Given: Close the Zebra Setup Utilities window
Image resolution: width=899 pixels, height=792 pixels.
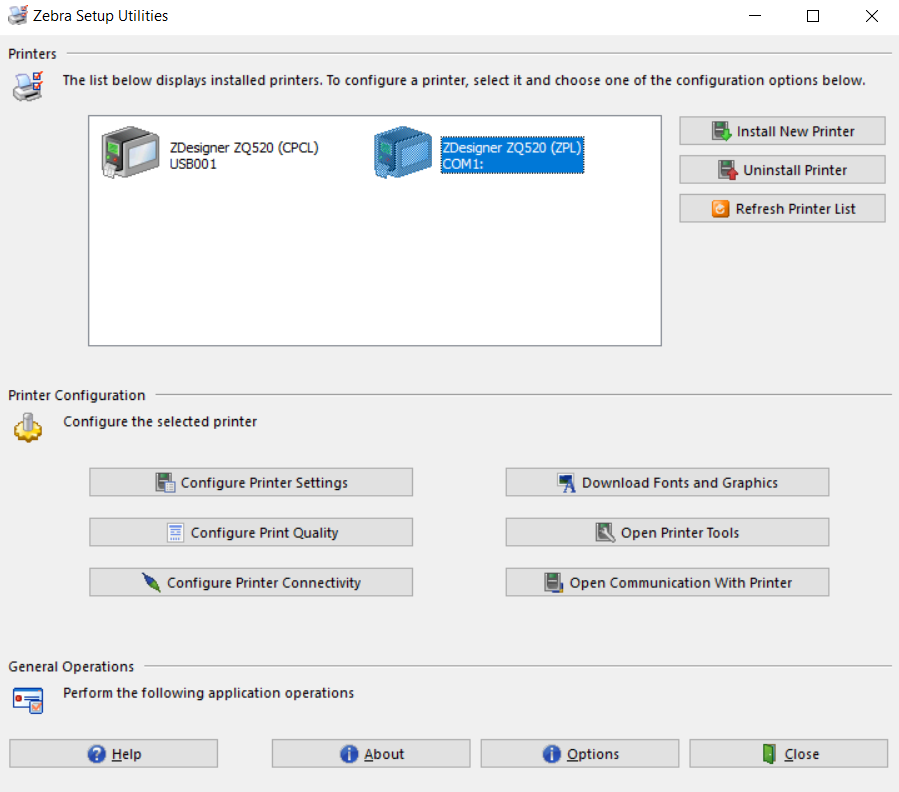Looking at the screenshot, I should [788, 753].
